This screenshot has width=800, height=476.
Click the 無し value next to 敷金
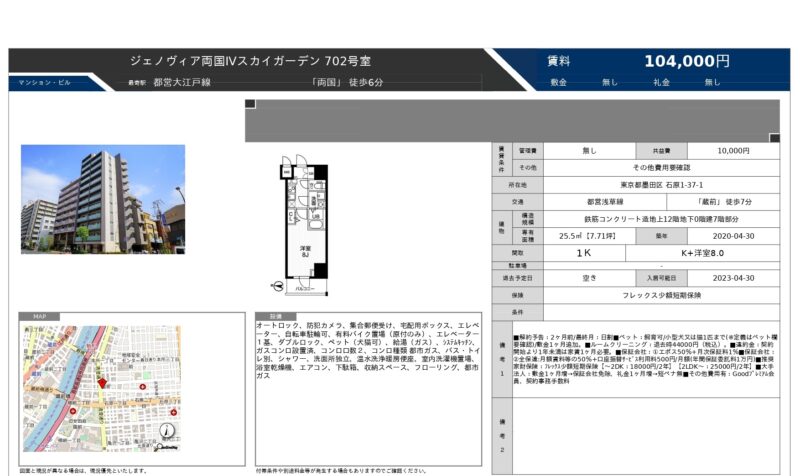click(x=610, y=82)
